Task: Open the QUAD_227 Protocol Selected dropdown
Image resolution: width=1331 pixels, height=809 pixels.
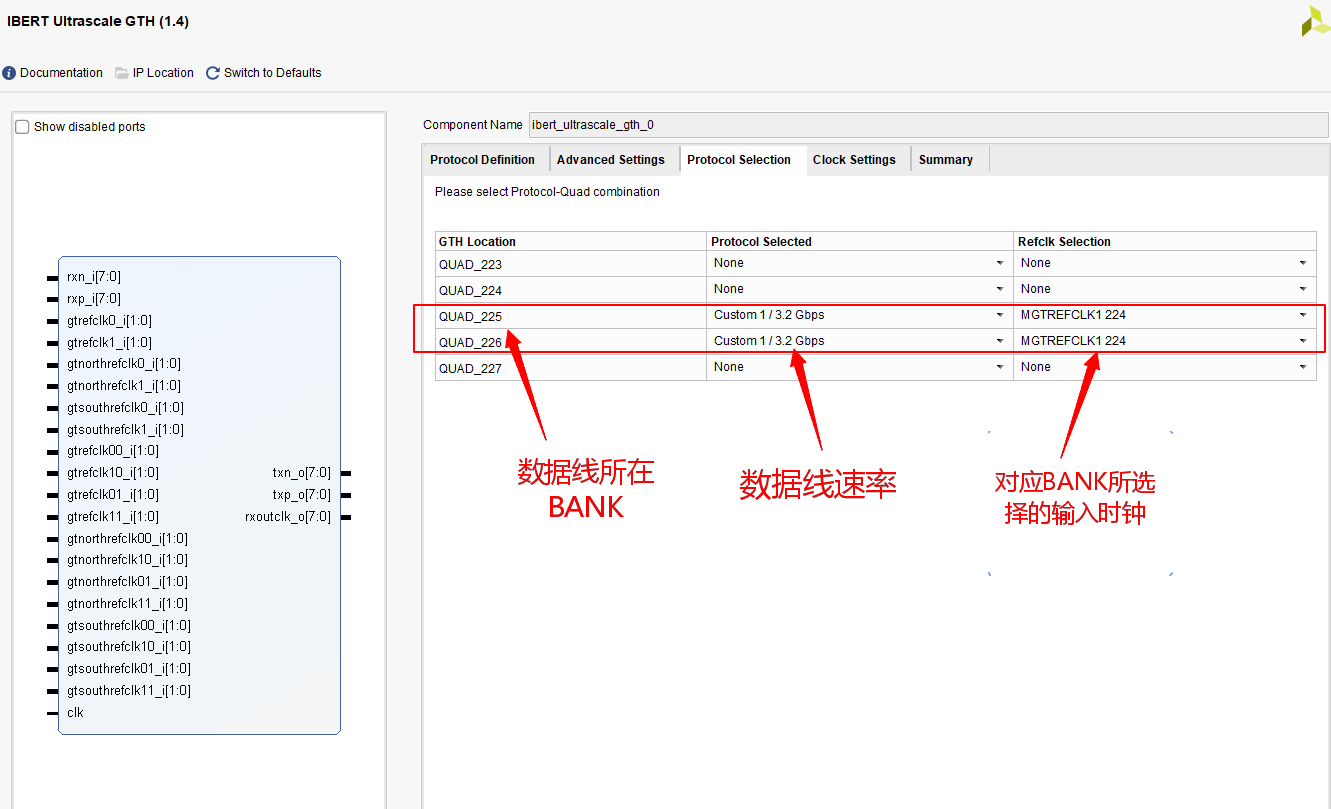Action: [x=999, y=366]
